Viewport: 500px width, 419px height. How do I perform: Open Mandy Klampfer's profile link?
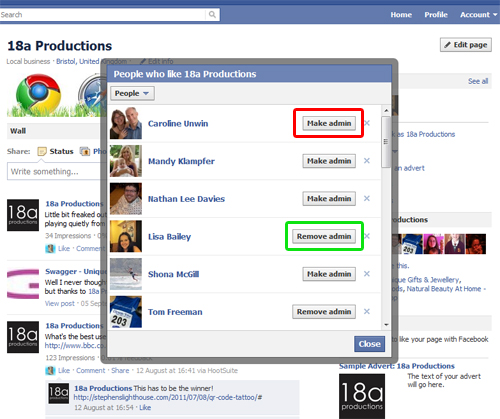point(181,161)
